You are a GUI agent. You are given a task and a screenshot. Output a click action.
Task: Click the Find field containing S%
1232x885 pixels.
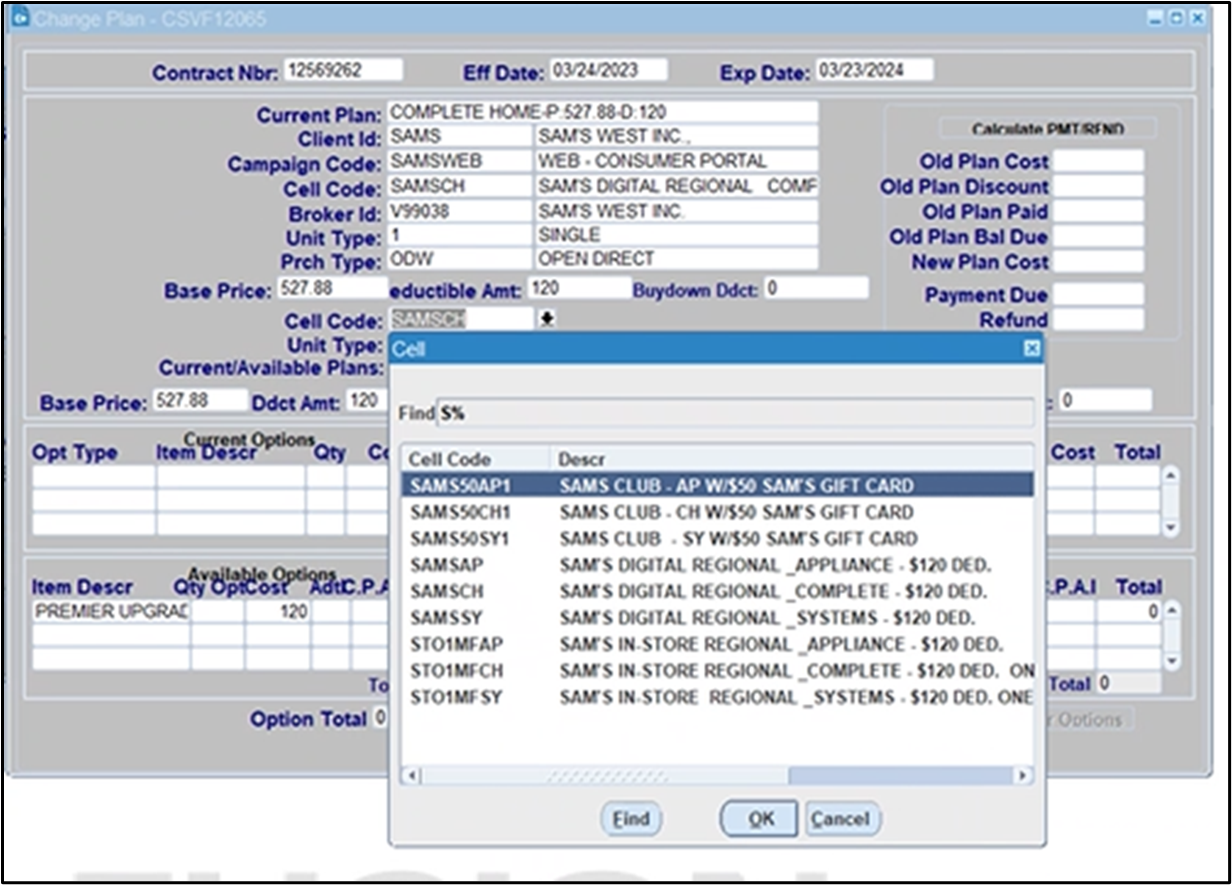(735, 413)
